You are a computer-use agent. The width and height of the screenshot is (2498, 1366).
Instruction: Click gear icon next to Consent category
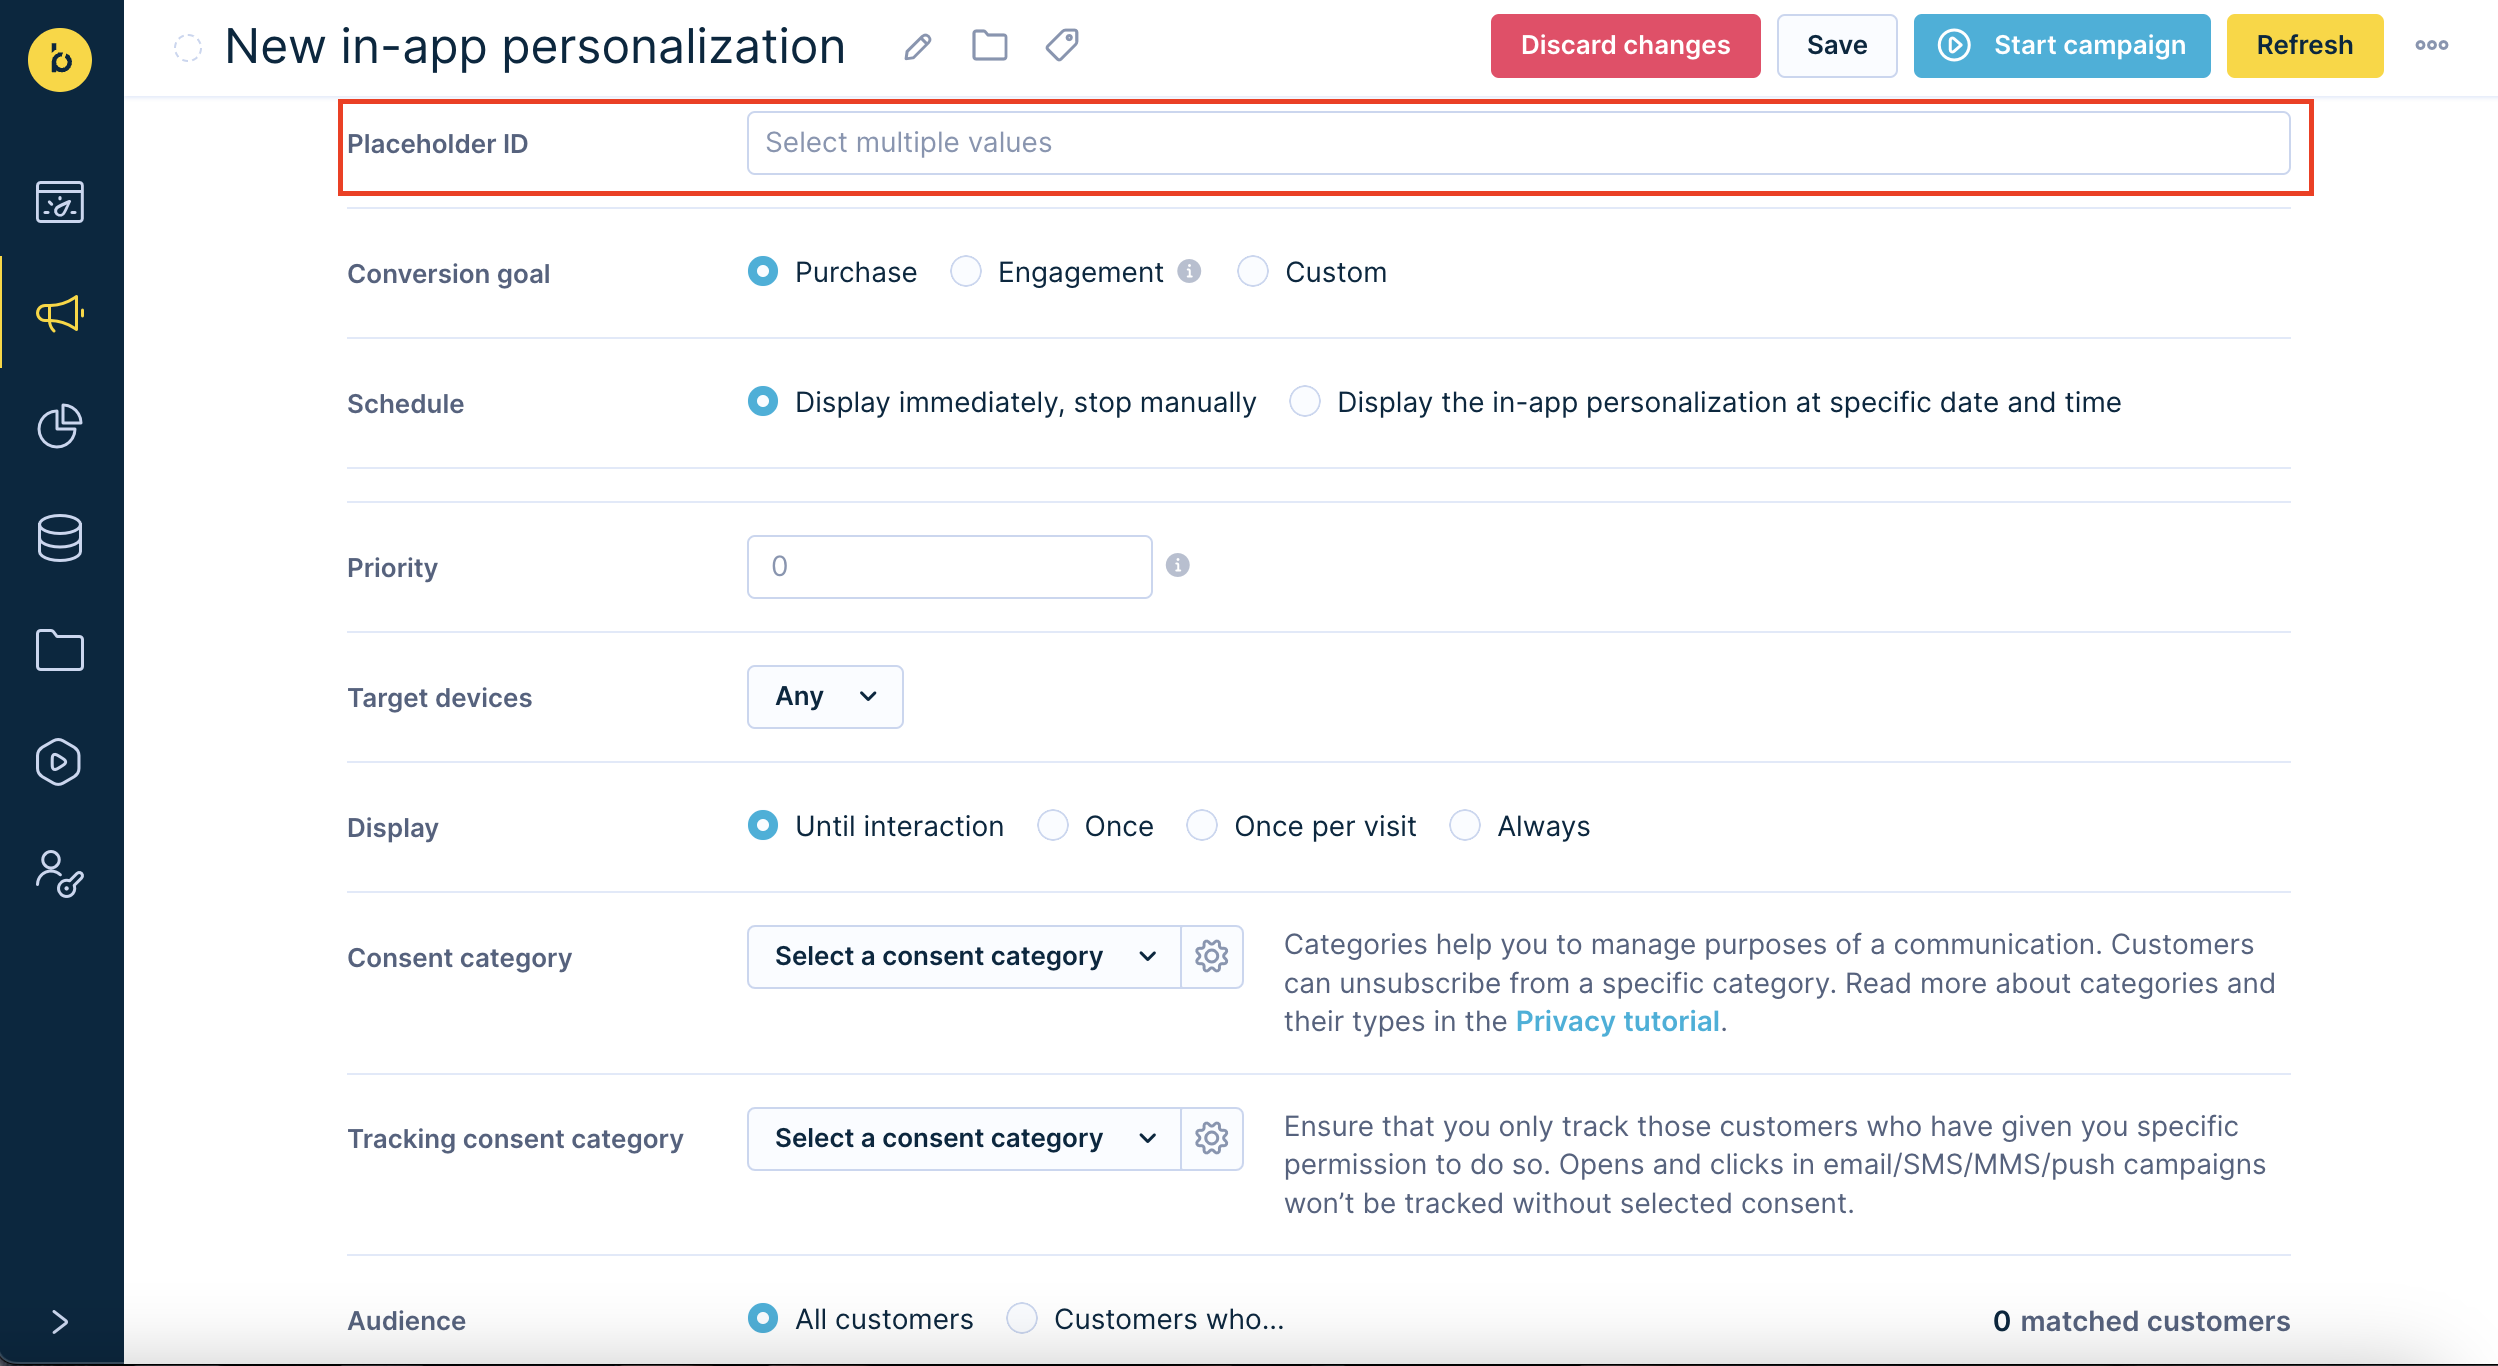click(1211, 957)
